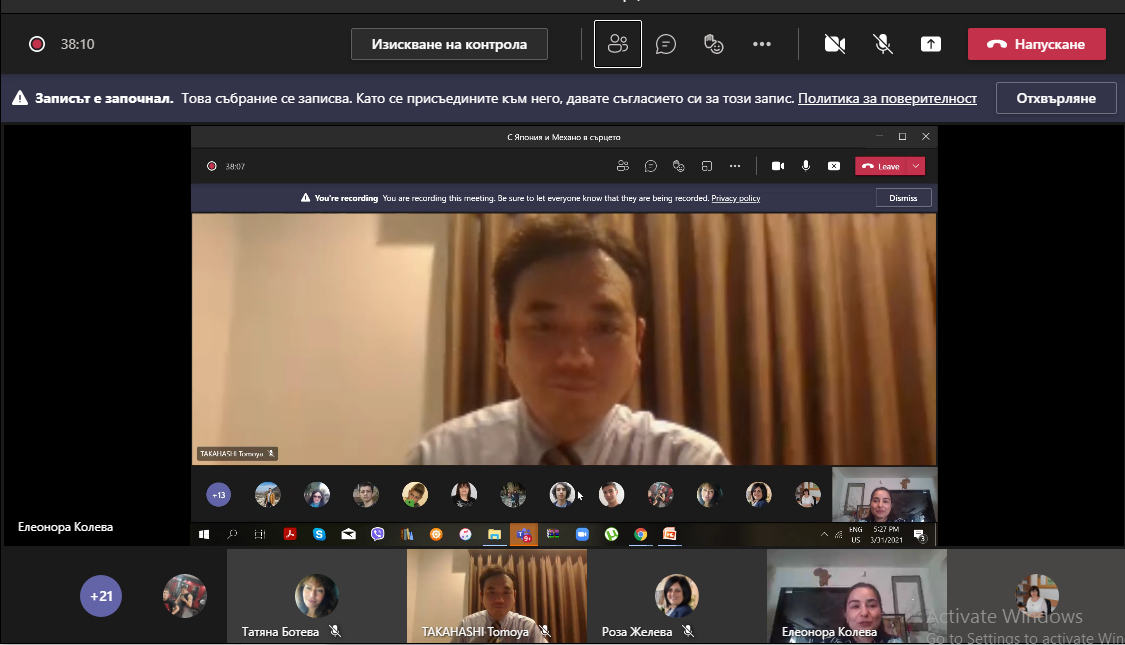Image resolution: width=1125 pixels, height=645 pixels.
Task: Open the raise hand reactions icon
Action: pos(713,44)
